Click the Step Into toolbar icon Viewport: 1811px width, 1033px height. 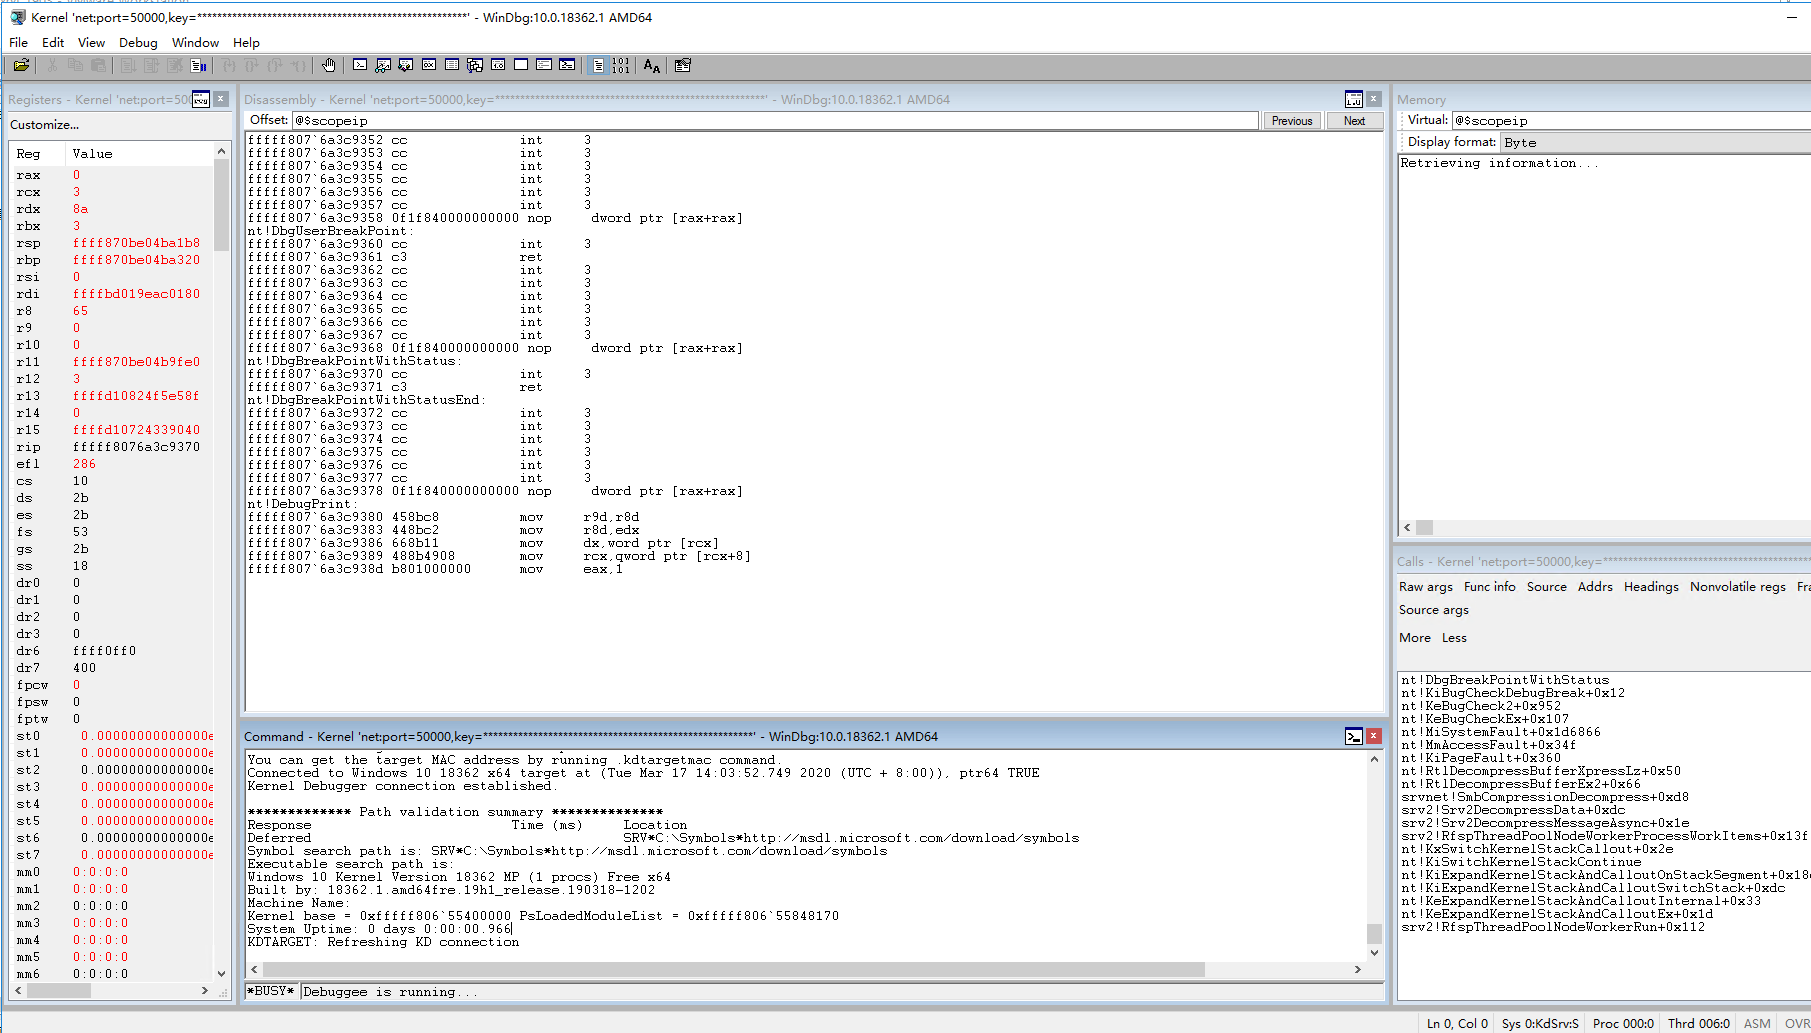[x=229, y=65]
